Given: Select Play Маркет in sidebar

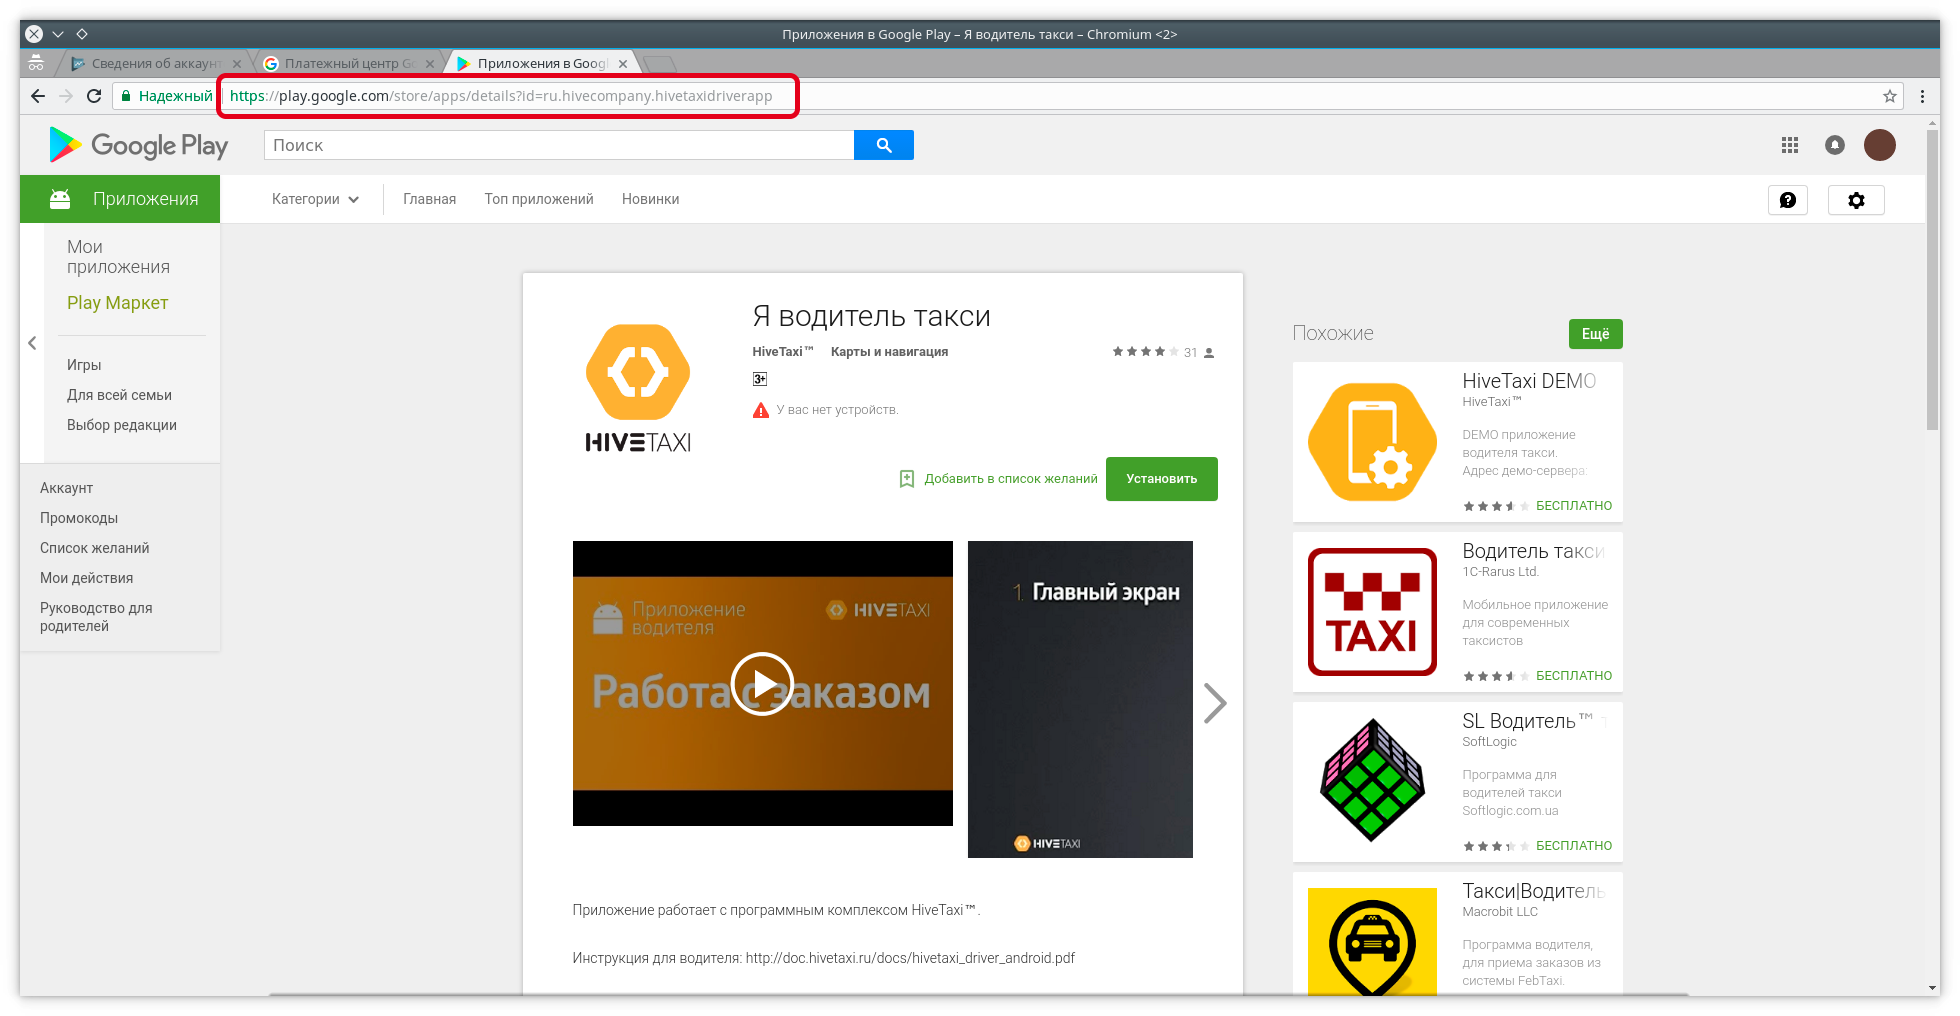Looking at the screenshot, I should (x=117, y=303).
